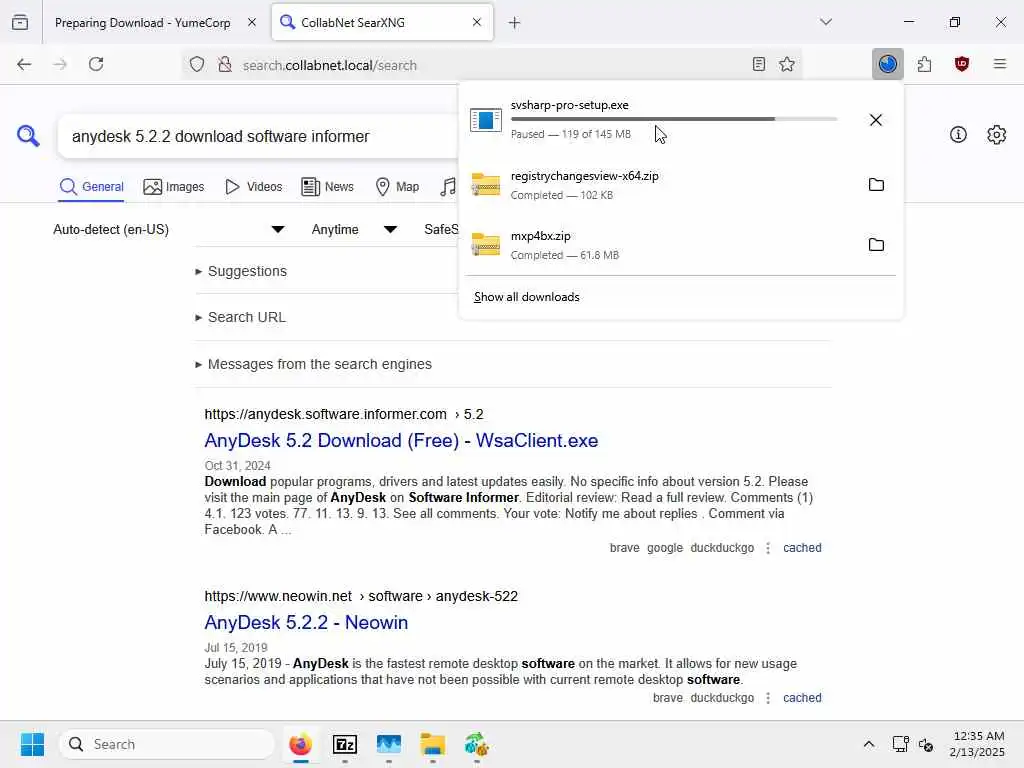Screen dimensions: 1024x768
Task: Open SearXNG preferences gear icon
Action: click(x=996, y=135)
